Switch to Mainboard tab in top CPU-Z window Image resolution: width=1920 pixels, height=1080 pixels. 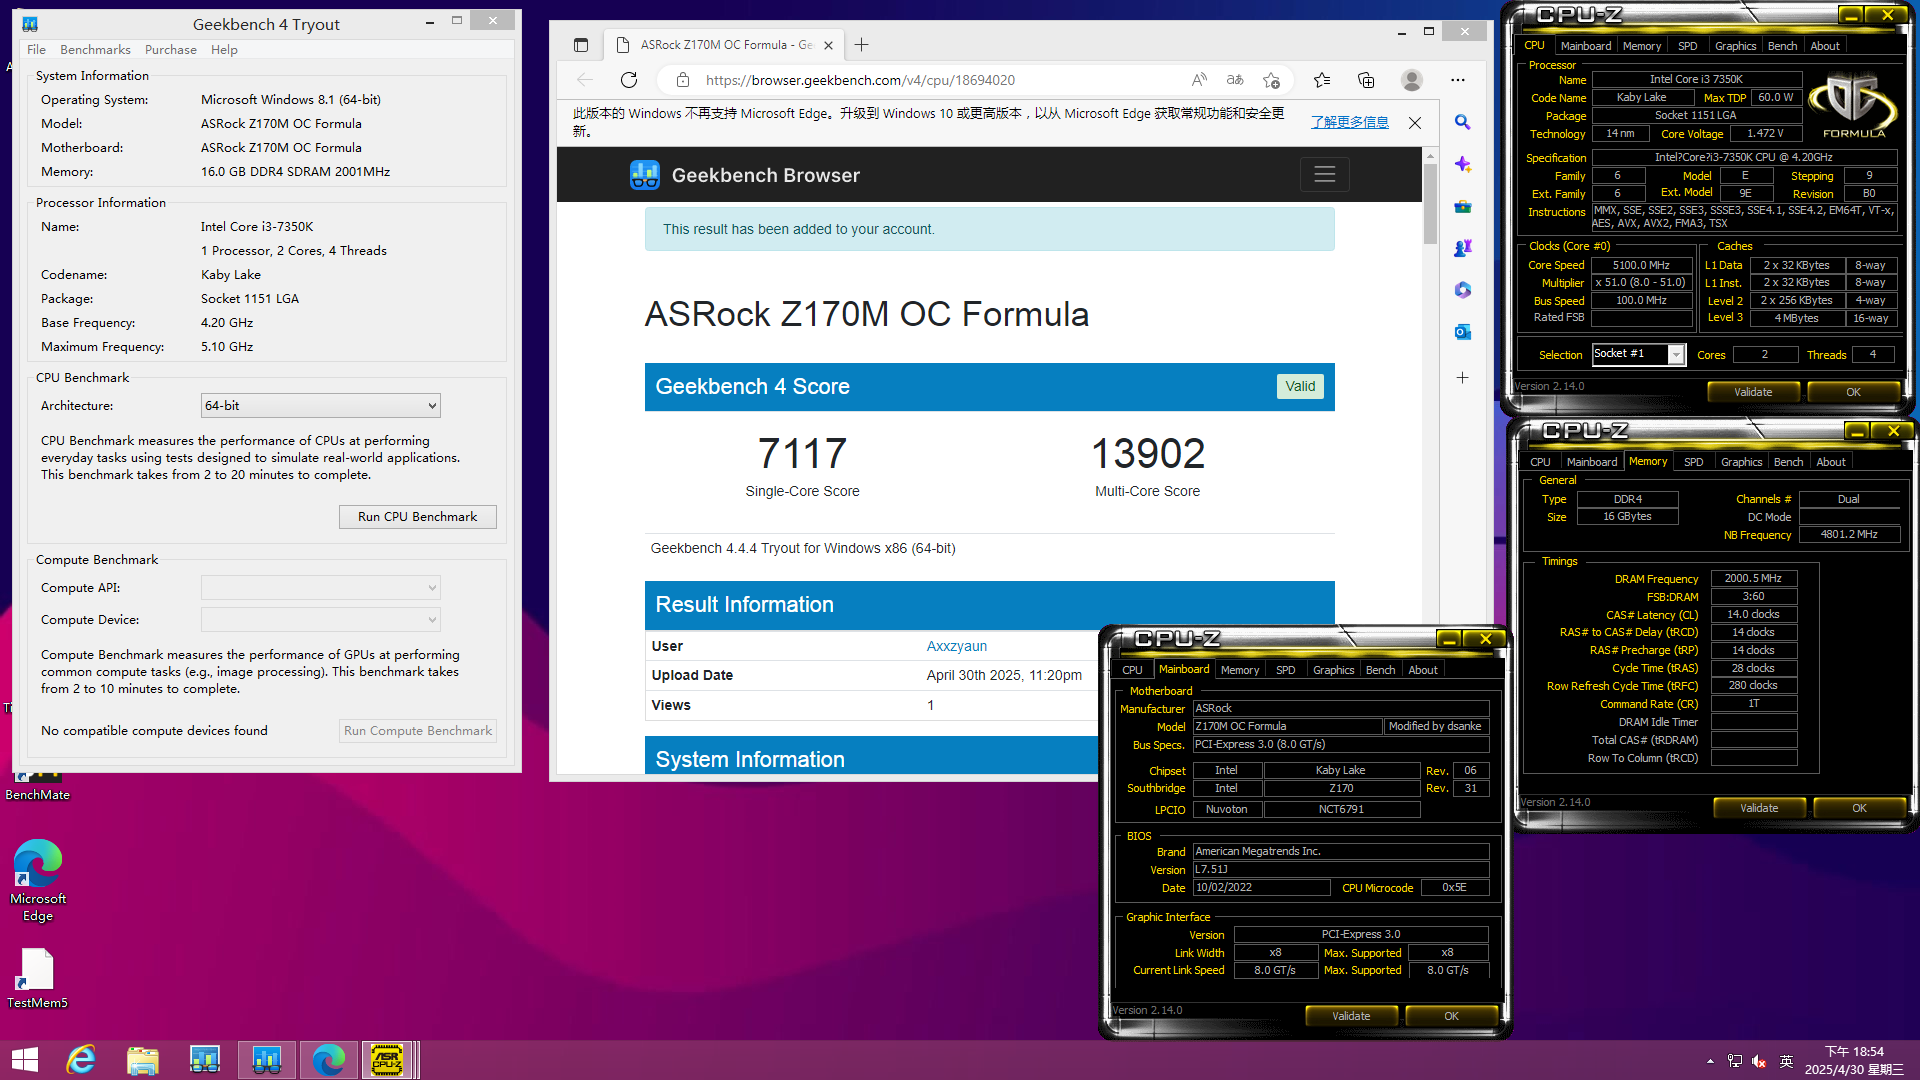pos(1585,46)
